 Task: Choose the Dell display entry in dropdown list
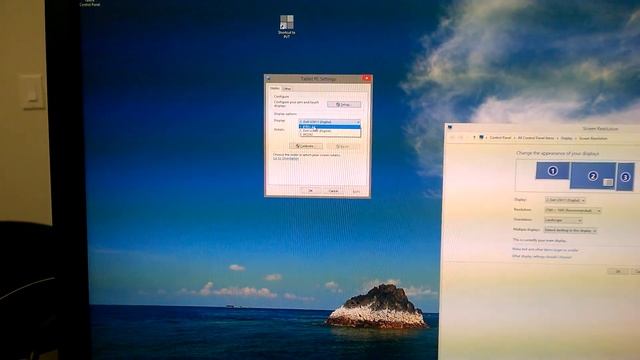[330, 131]
